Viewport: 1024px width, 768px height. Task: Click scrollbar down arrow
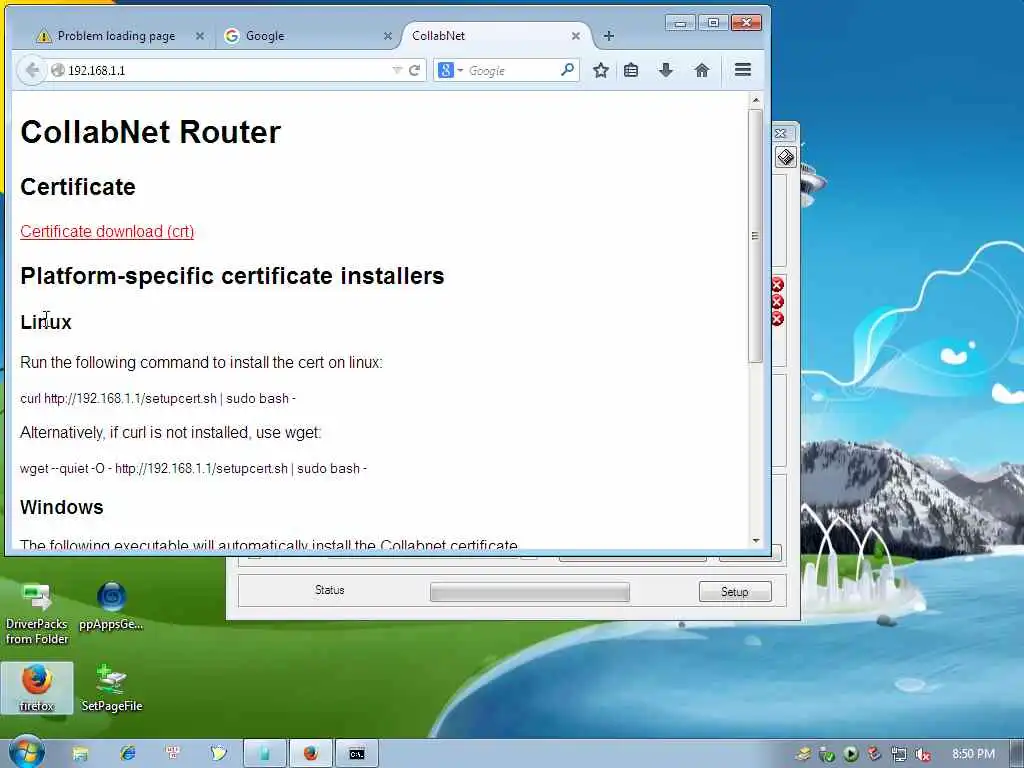[756, 540]
